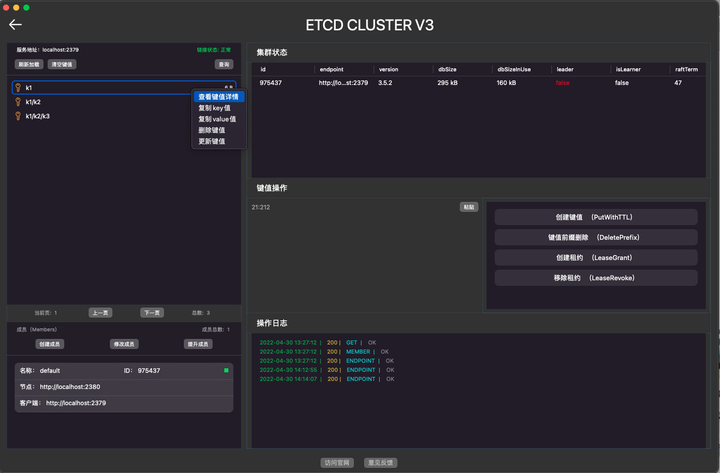The width and height of the screenshot is (720, 473).
Task: Go to previous page with 上一页
Action: (x=101, y=313)
